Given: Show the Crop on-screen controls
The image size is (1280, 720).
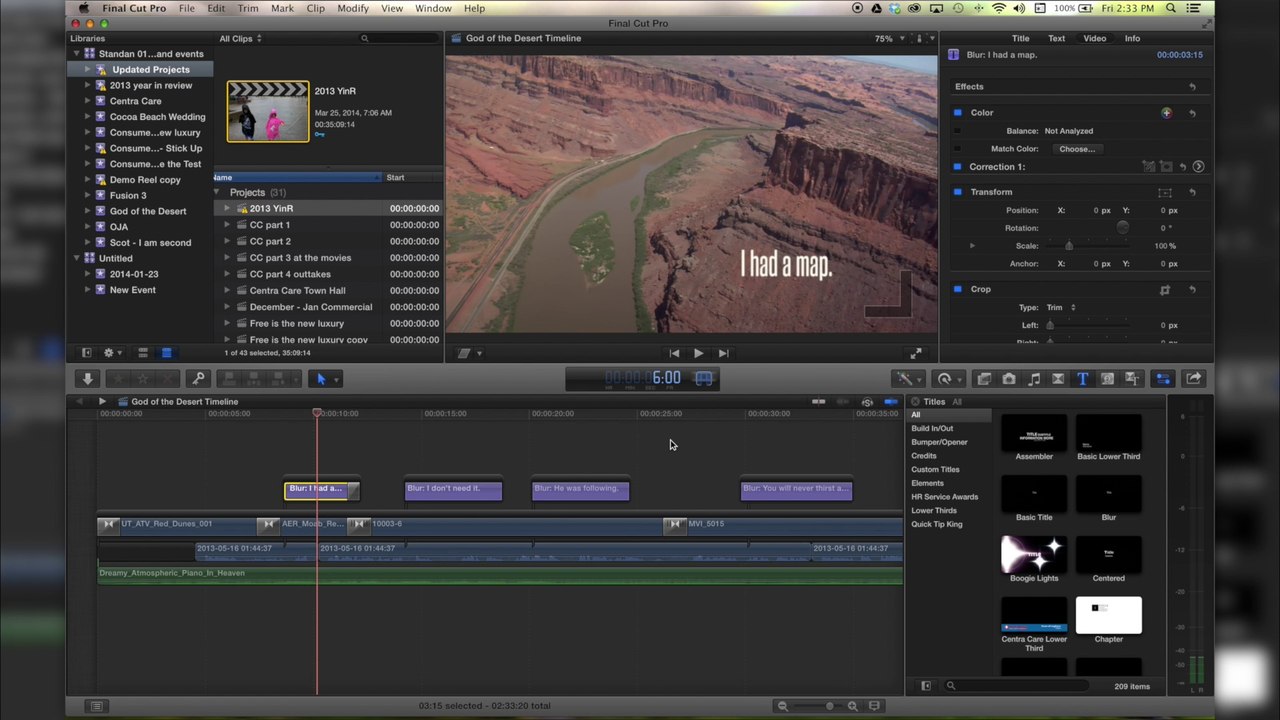Looking at the screenshot, I should pos(1165,290).
